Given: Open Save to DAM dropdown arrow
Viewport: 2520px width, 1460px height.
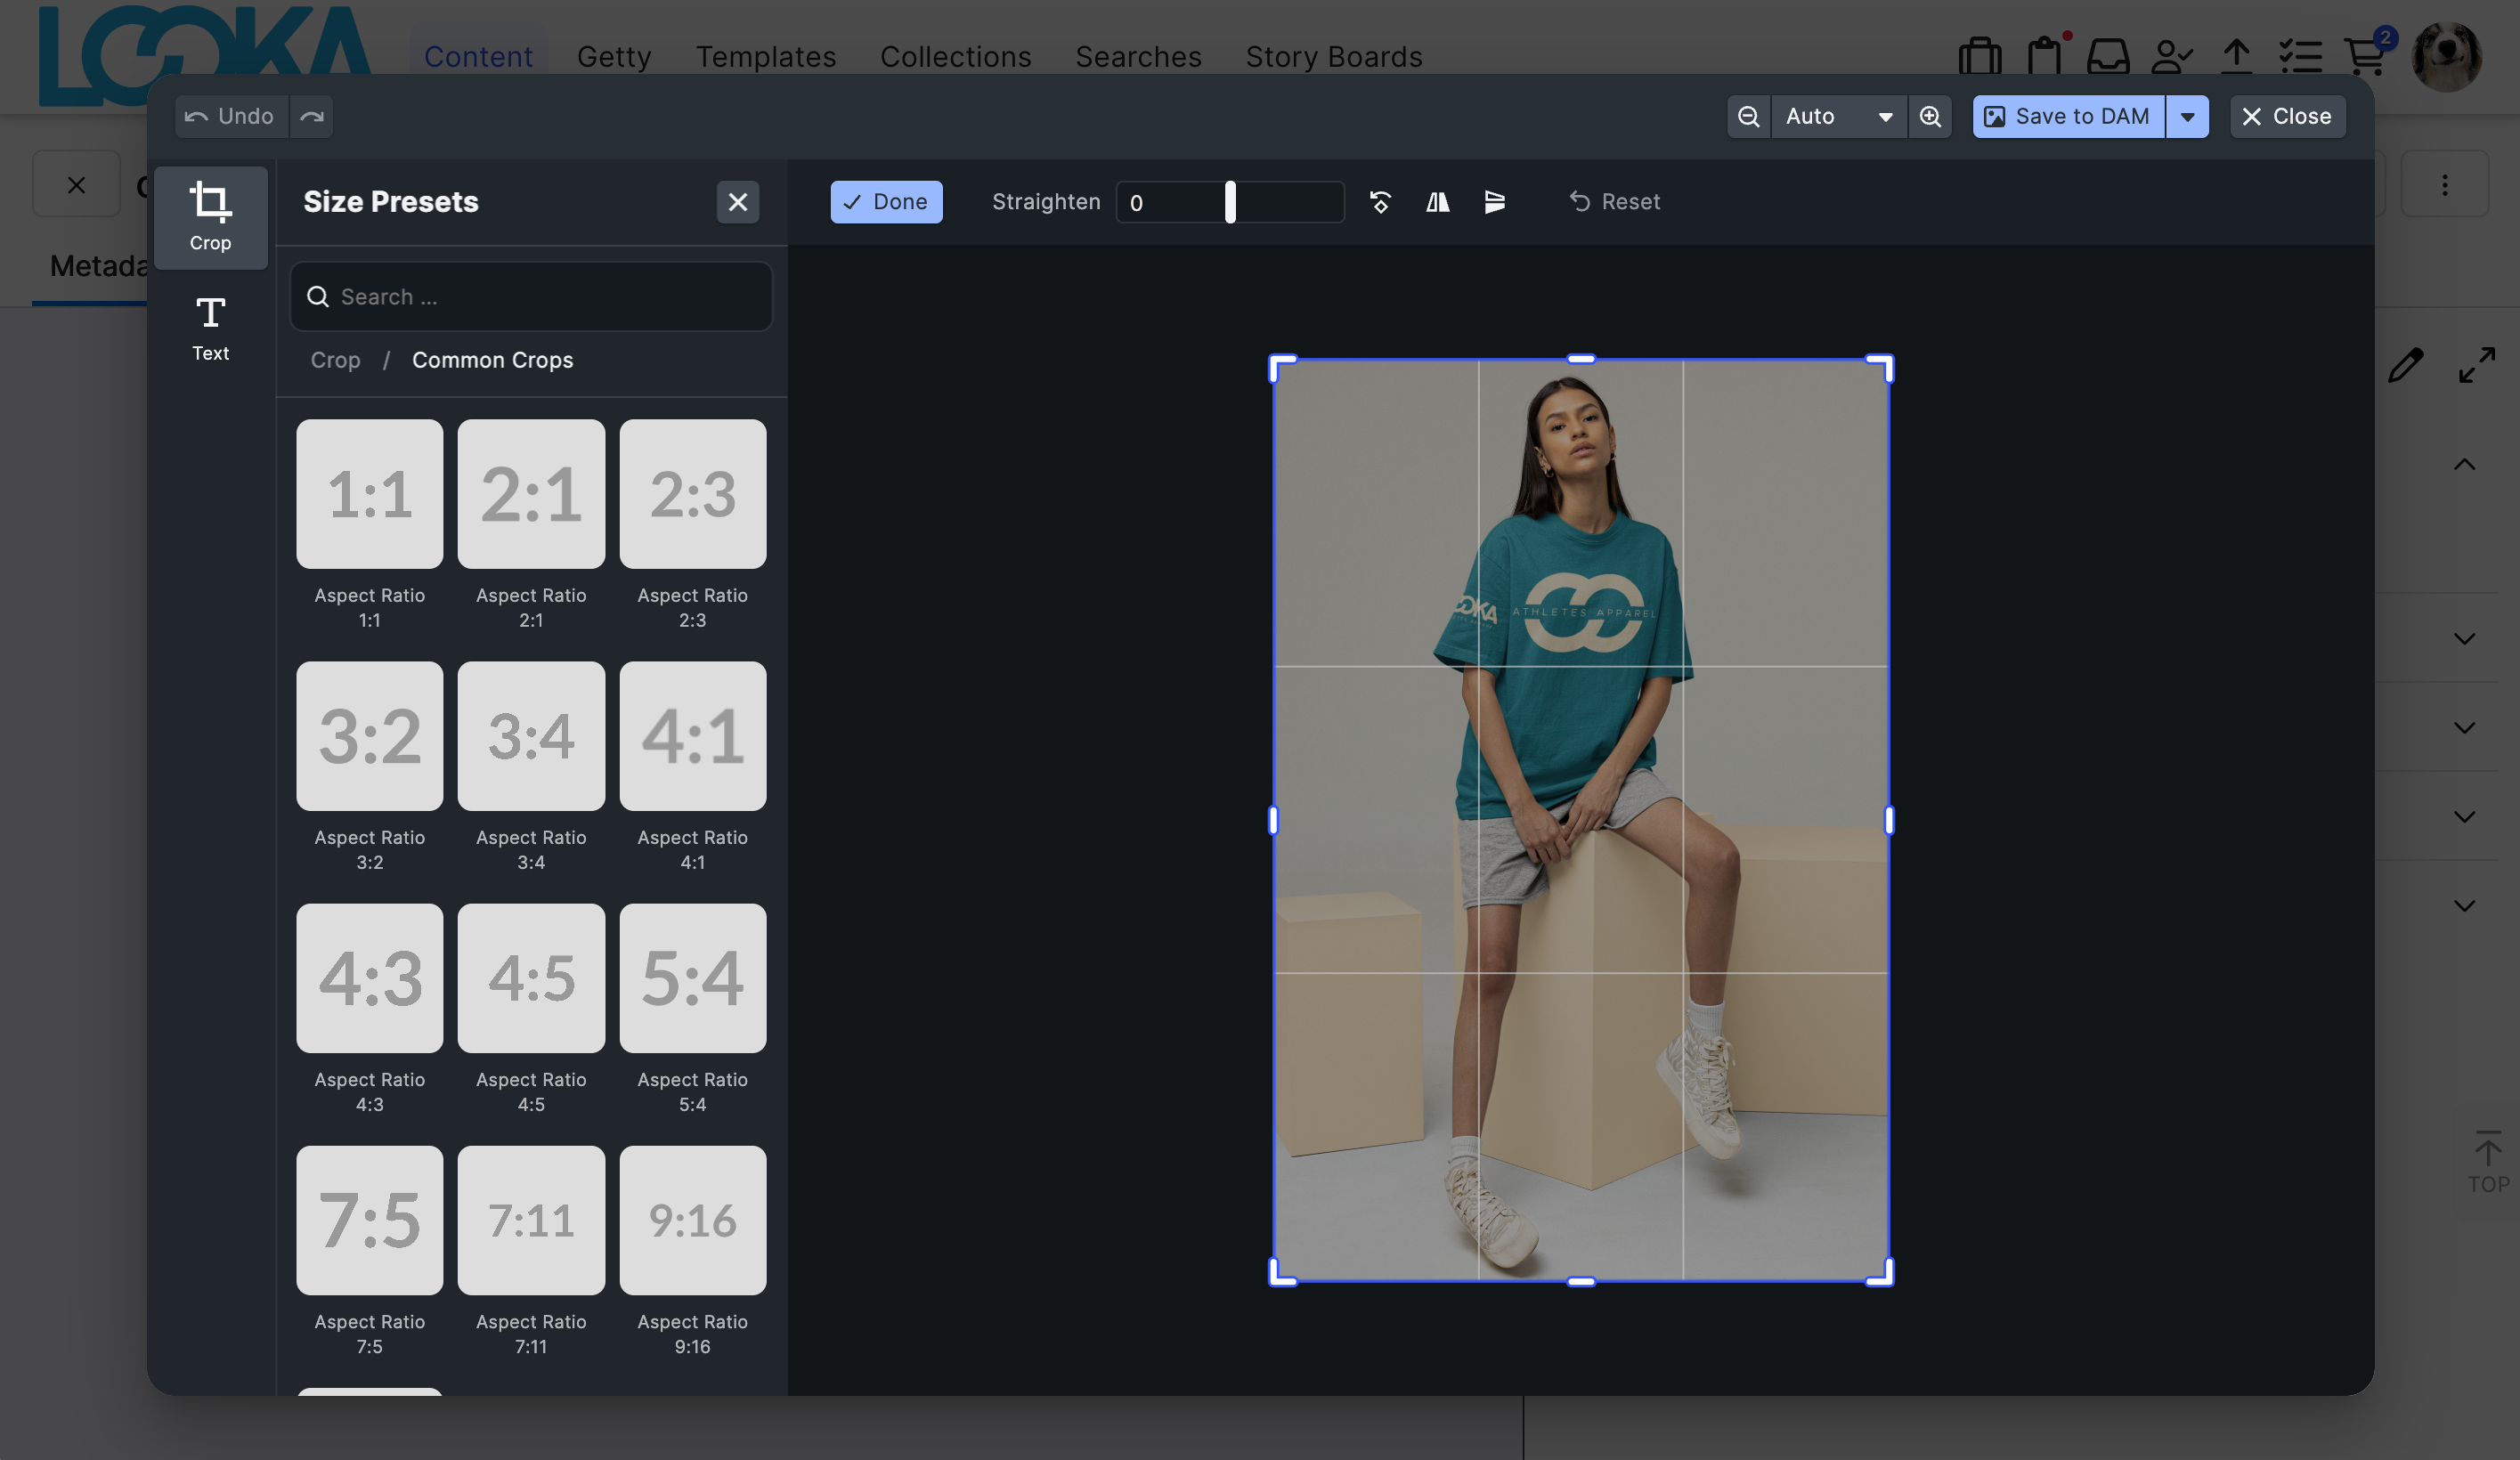Looking at the screenshot, I should click(x=2187, y=117).
